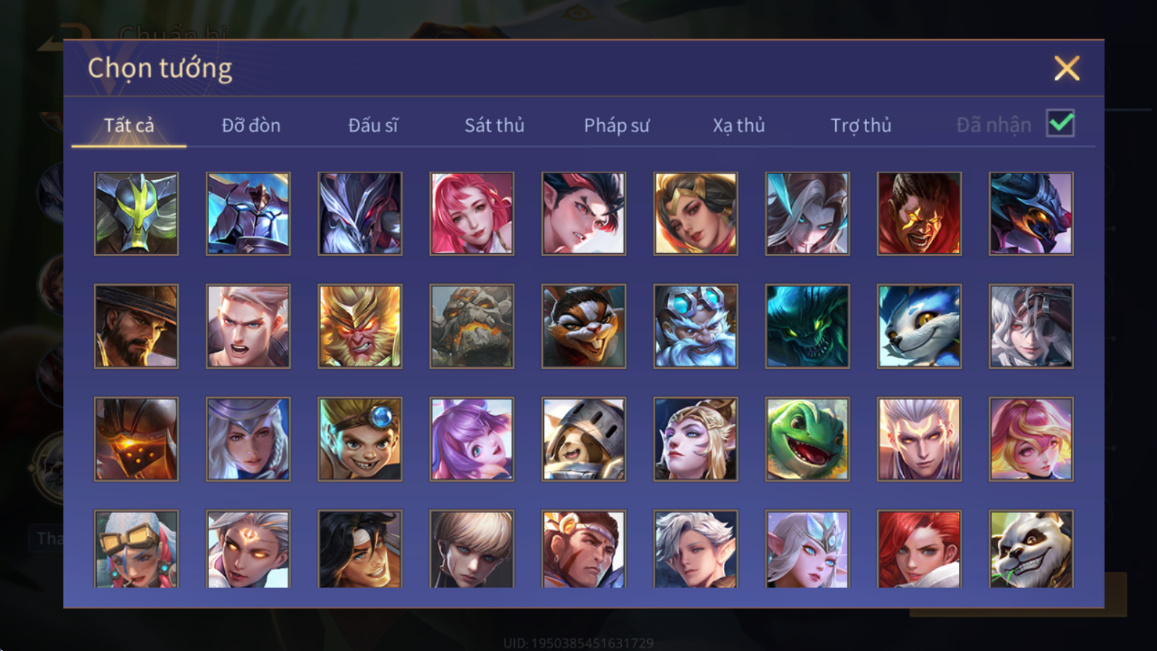Select the red-haired woman hero portrait
Image resolution: width=1157 pixels, height=651 pixels.
[x=919, y=549]
